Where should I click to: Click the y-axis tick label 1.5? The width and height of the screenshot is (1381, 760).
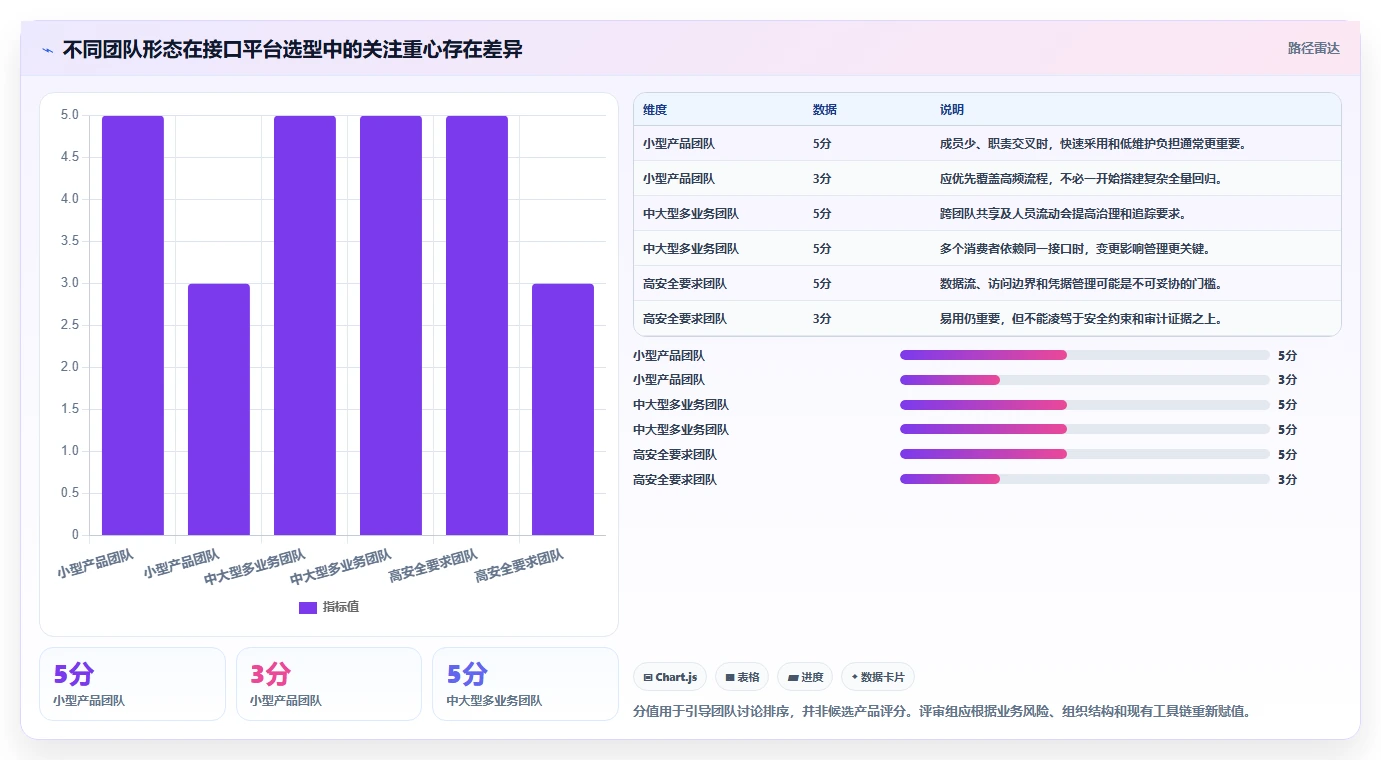click(69, 409)
